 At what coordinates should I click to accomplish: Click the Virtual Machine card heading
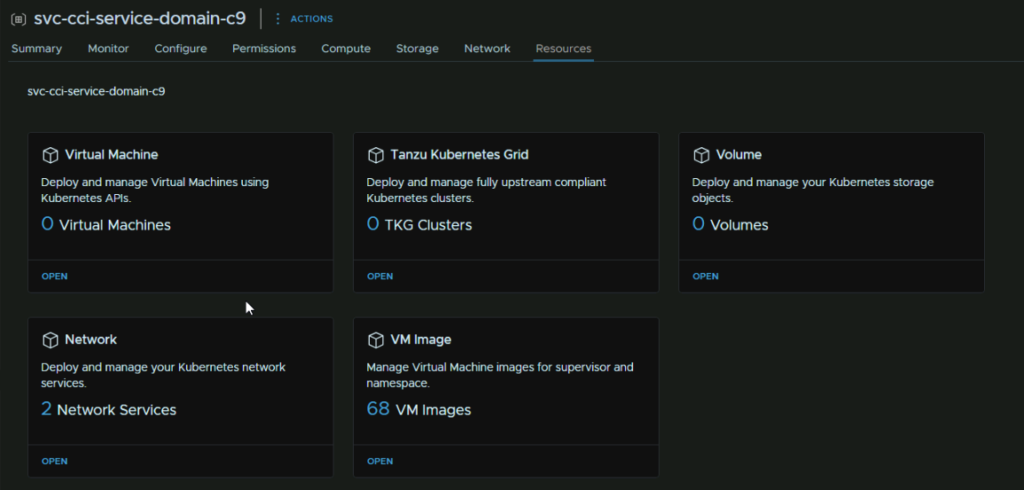(112, 155)
